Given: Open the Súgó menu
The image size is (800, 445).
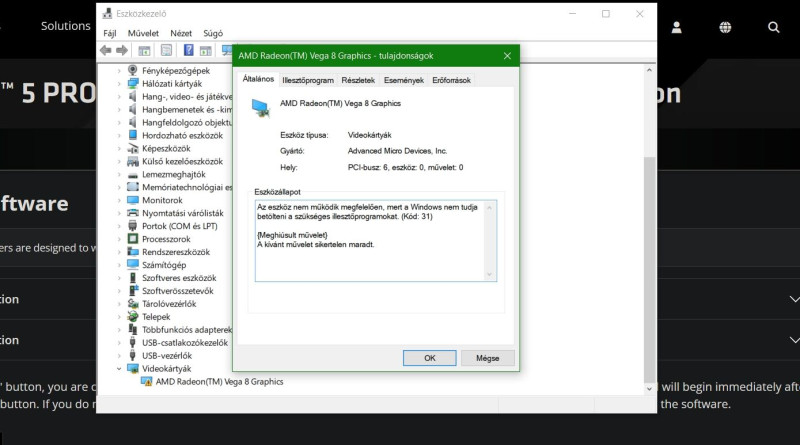Looking at the screenshot, I should click(213, 33).
